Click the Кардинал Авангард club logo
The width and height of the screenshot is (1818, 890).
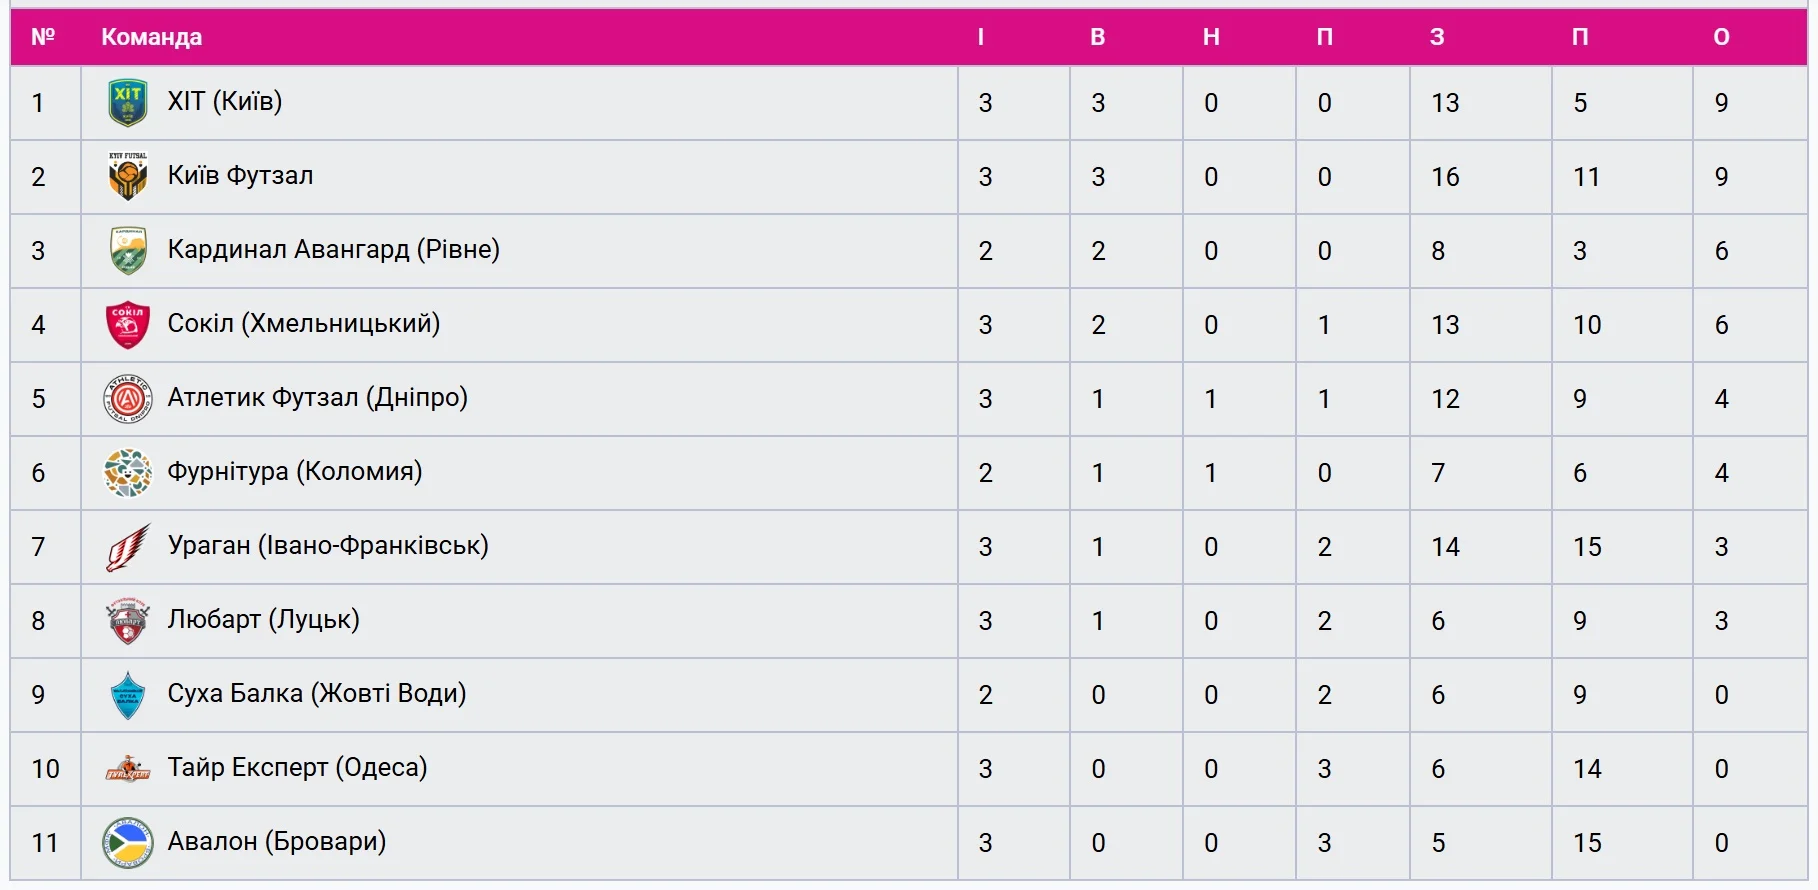tap(128, 251)
